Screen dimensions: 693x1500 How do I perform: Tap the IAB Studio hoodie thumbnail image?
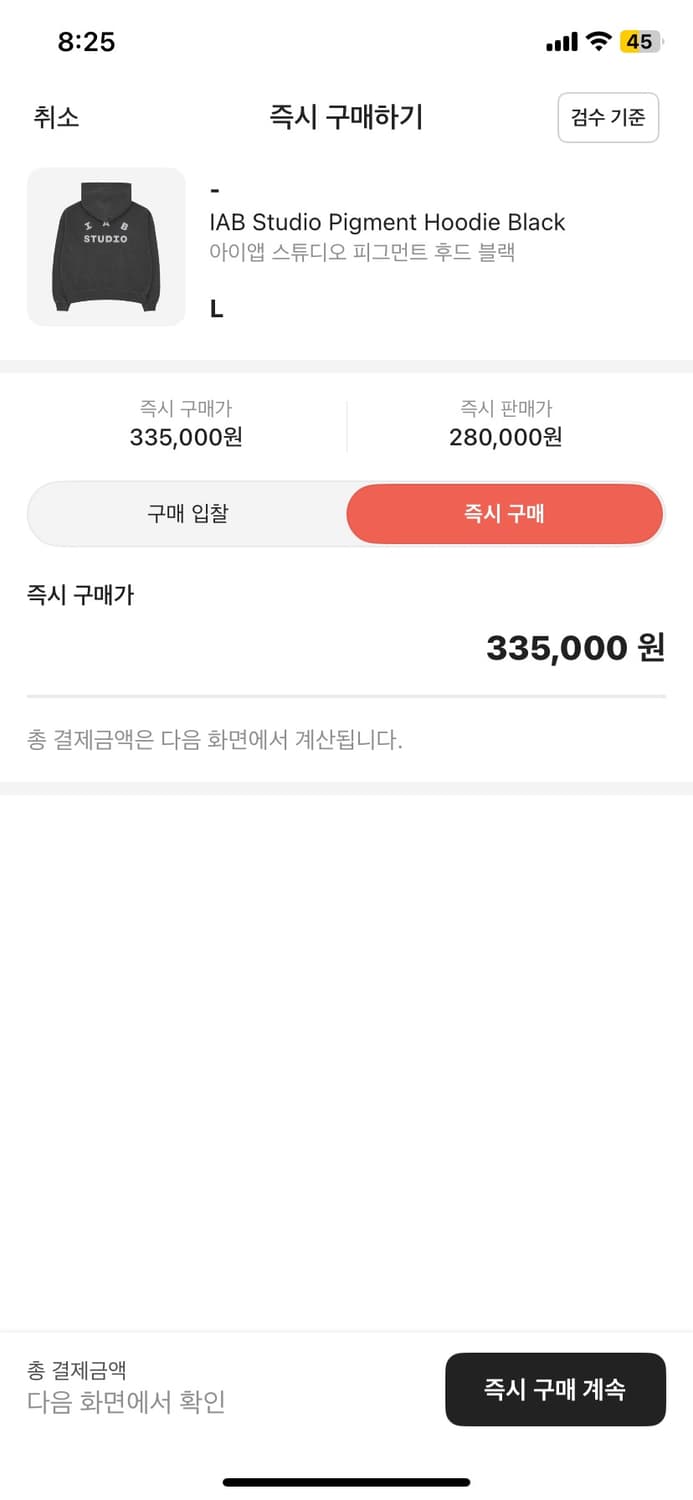106,247
